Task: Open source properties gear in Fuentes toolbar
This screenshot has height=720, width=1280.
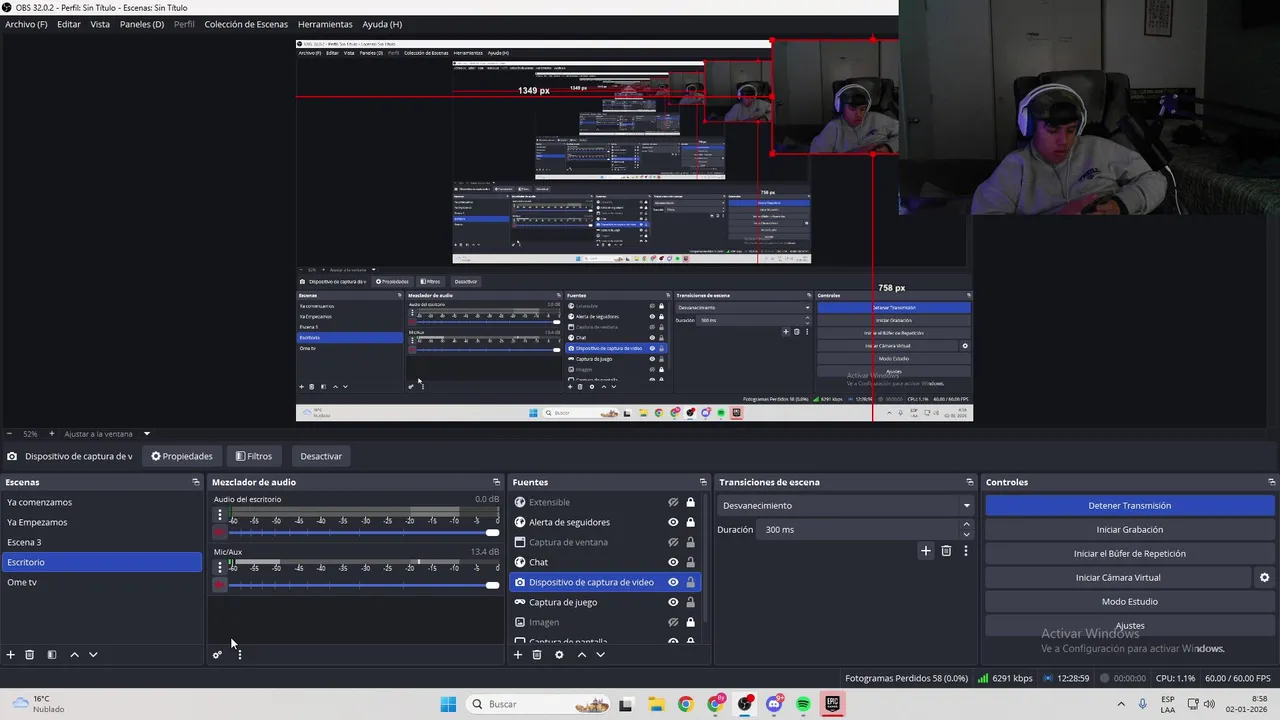Action: 559,655
